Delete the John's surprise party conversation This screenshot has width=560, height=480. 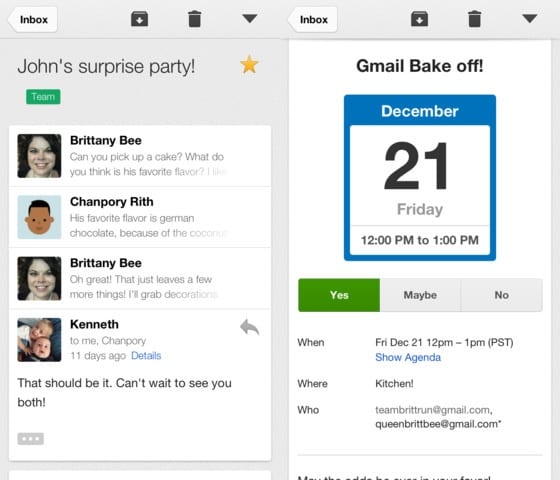coord(195,19)
